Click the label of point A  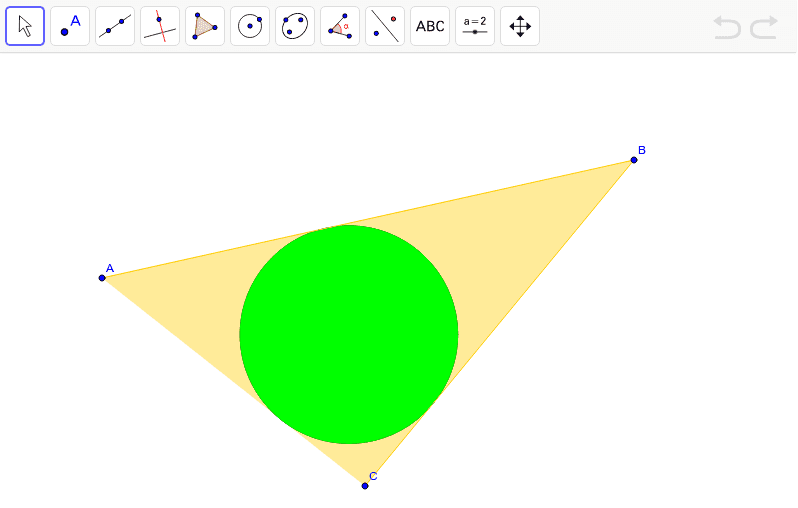[x=110, y=268]
